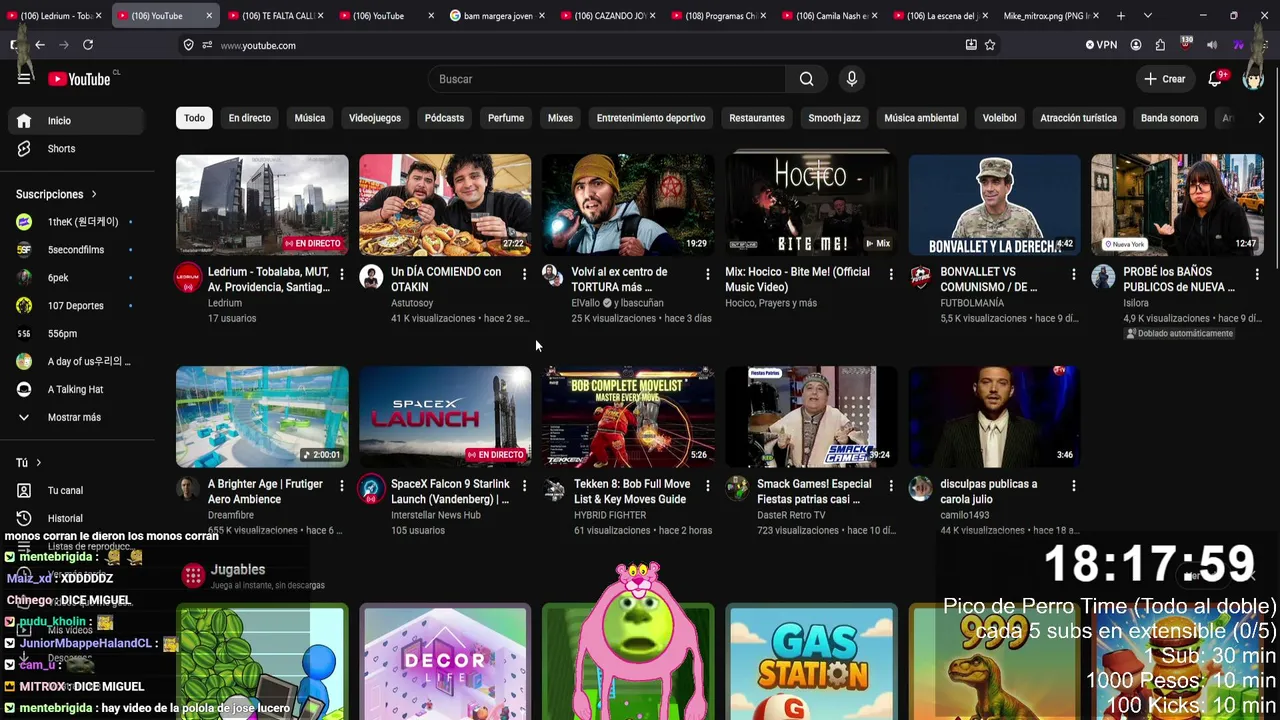Open the A Brighter Age Frutiger Aero thumbnail
Screen dimensions: 1280x720
pos(262,417)
